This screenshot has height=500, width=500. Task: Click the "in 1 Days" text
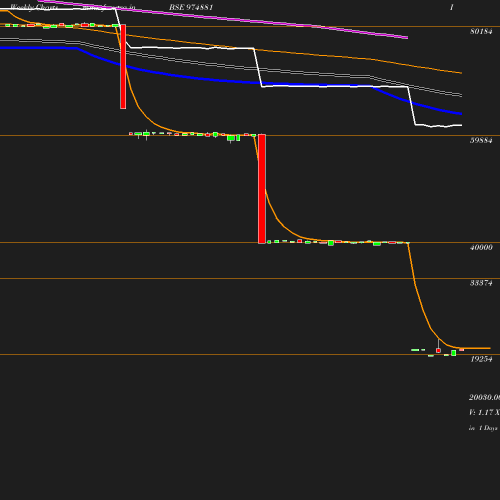pos(483,428)
